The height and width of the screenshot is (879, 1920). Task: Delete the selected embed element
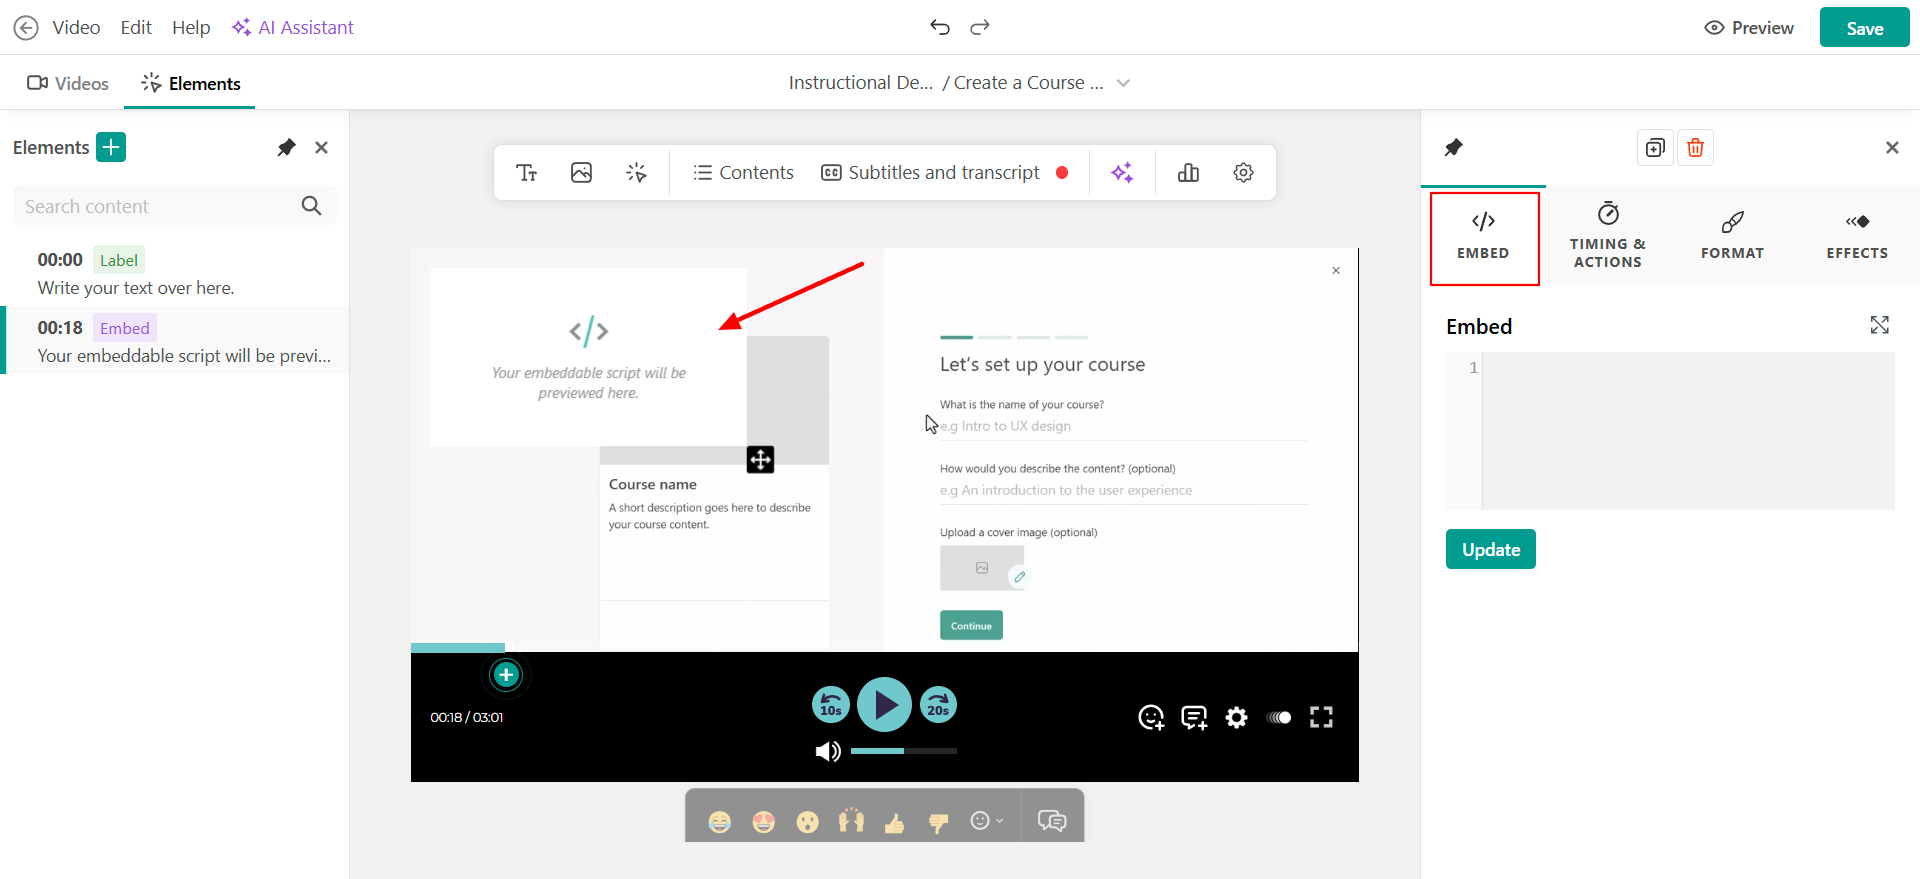(x=1695, y=148)
